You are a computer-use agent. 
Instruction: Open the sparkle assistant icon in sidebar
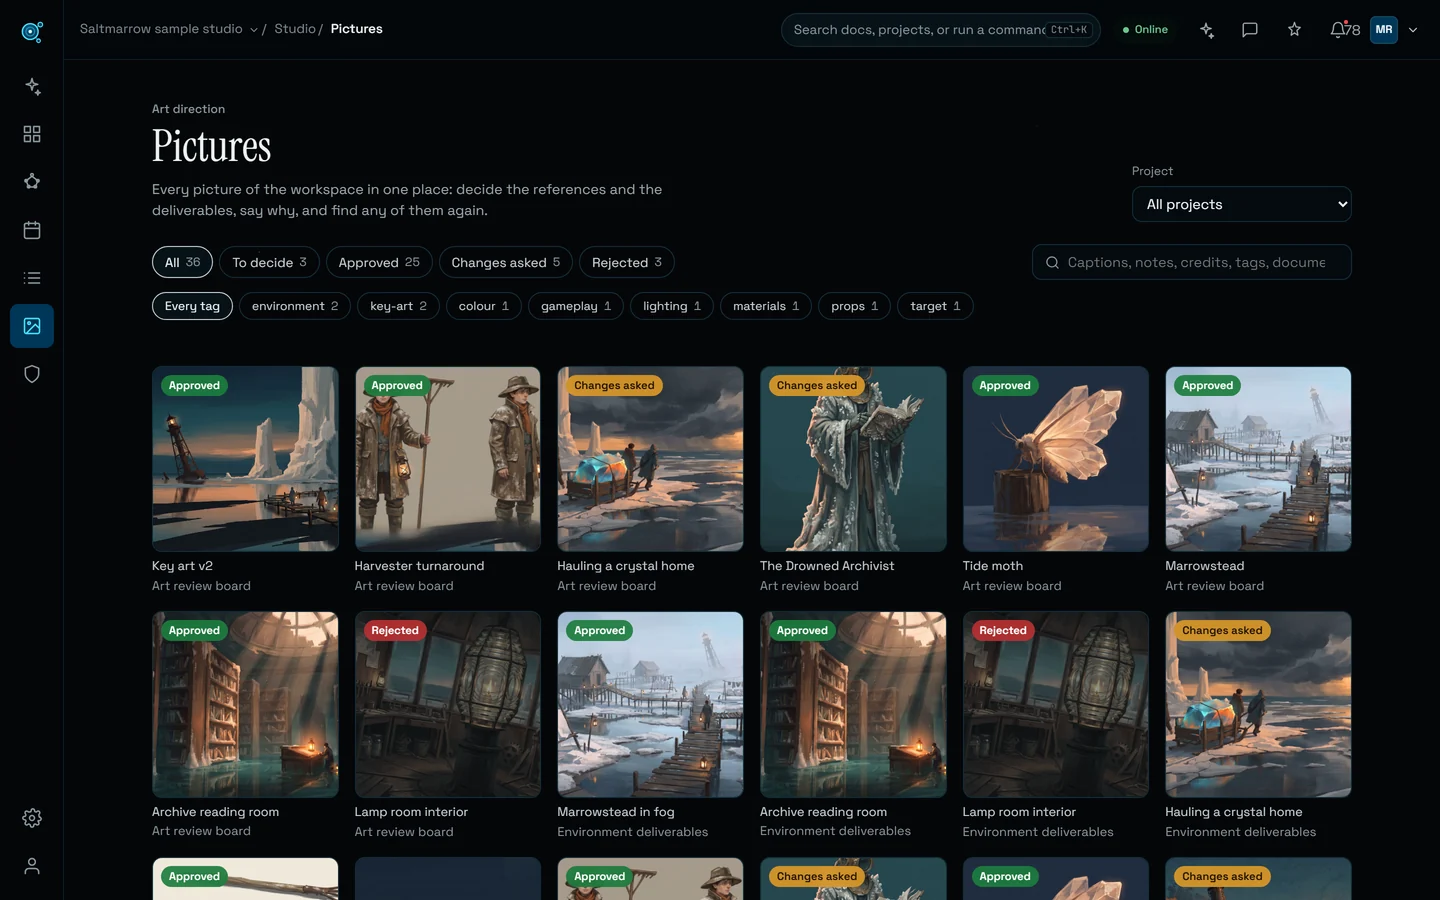coord(32,86)
